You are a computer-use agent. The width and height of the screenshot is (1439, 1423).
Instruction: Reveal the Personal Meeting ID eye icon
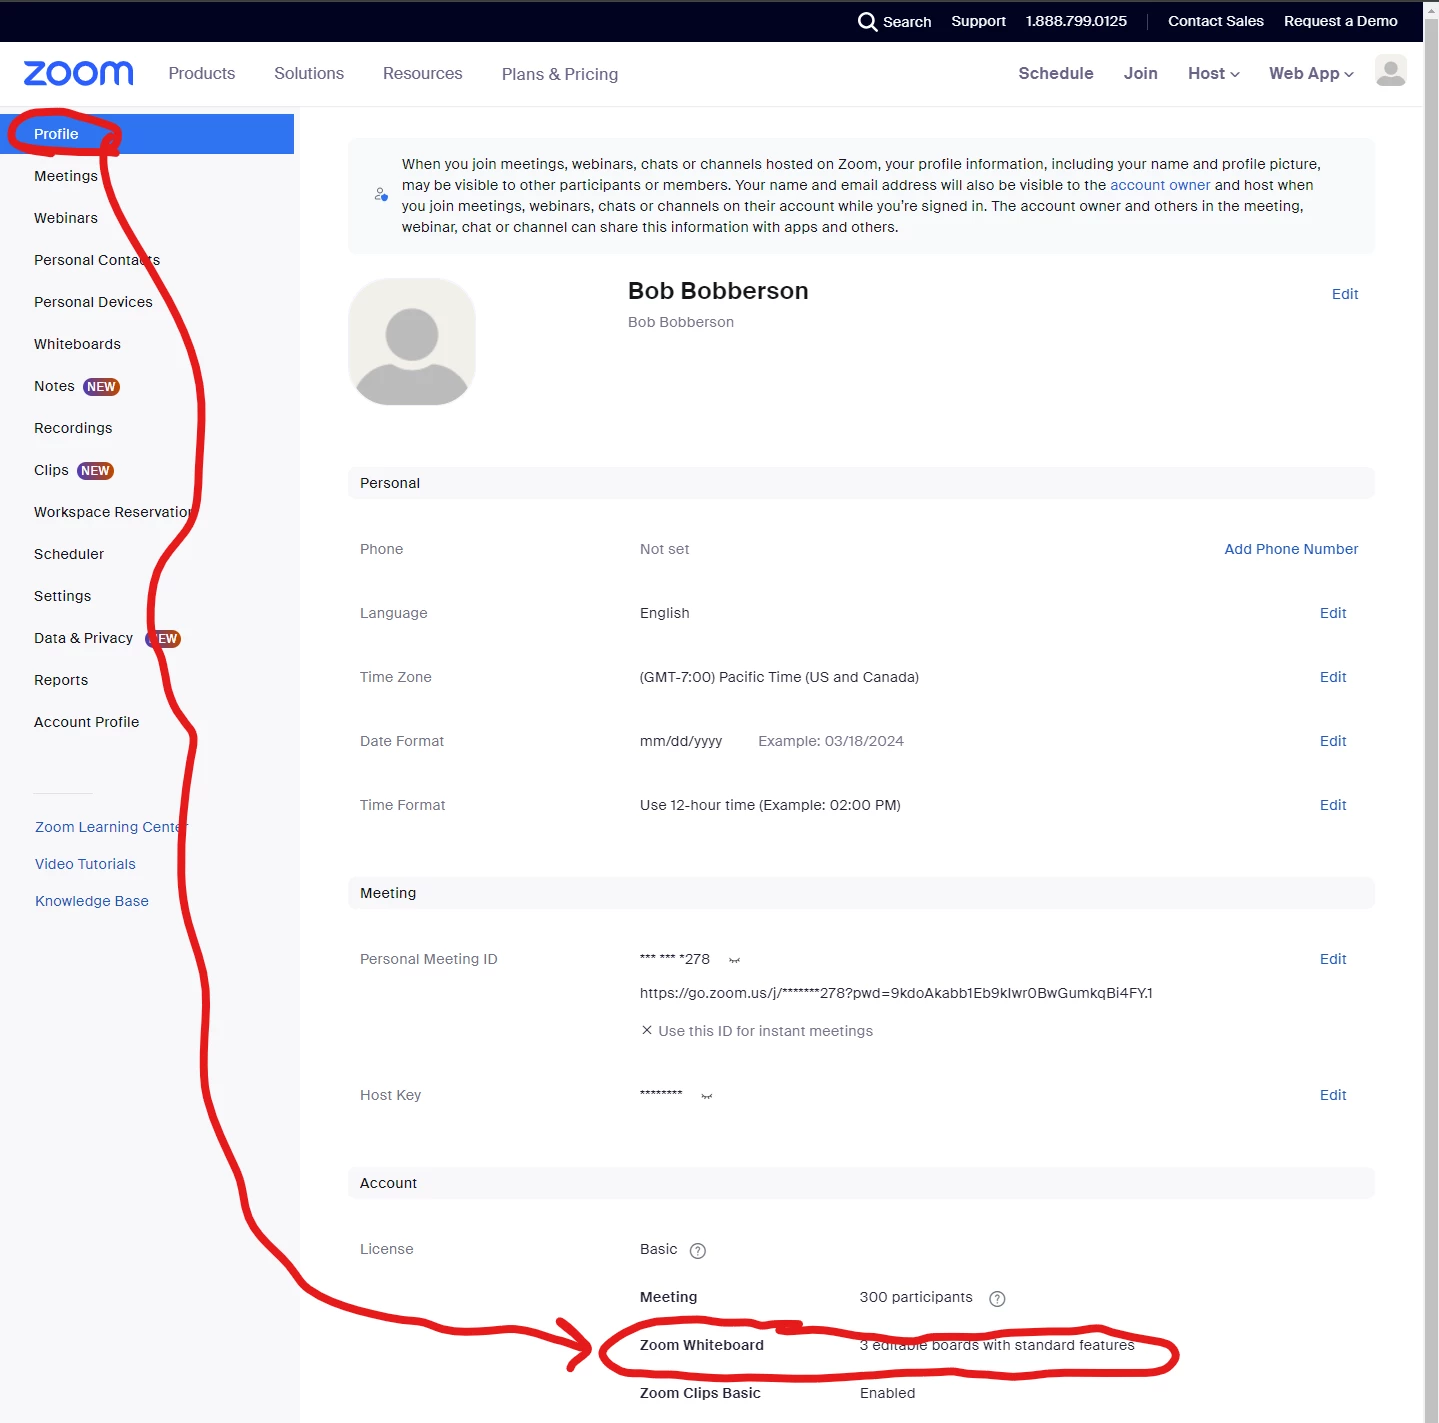point(734,960)
